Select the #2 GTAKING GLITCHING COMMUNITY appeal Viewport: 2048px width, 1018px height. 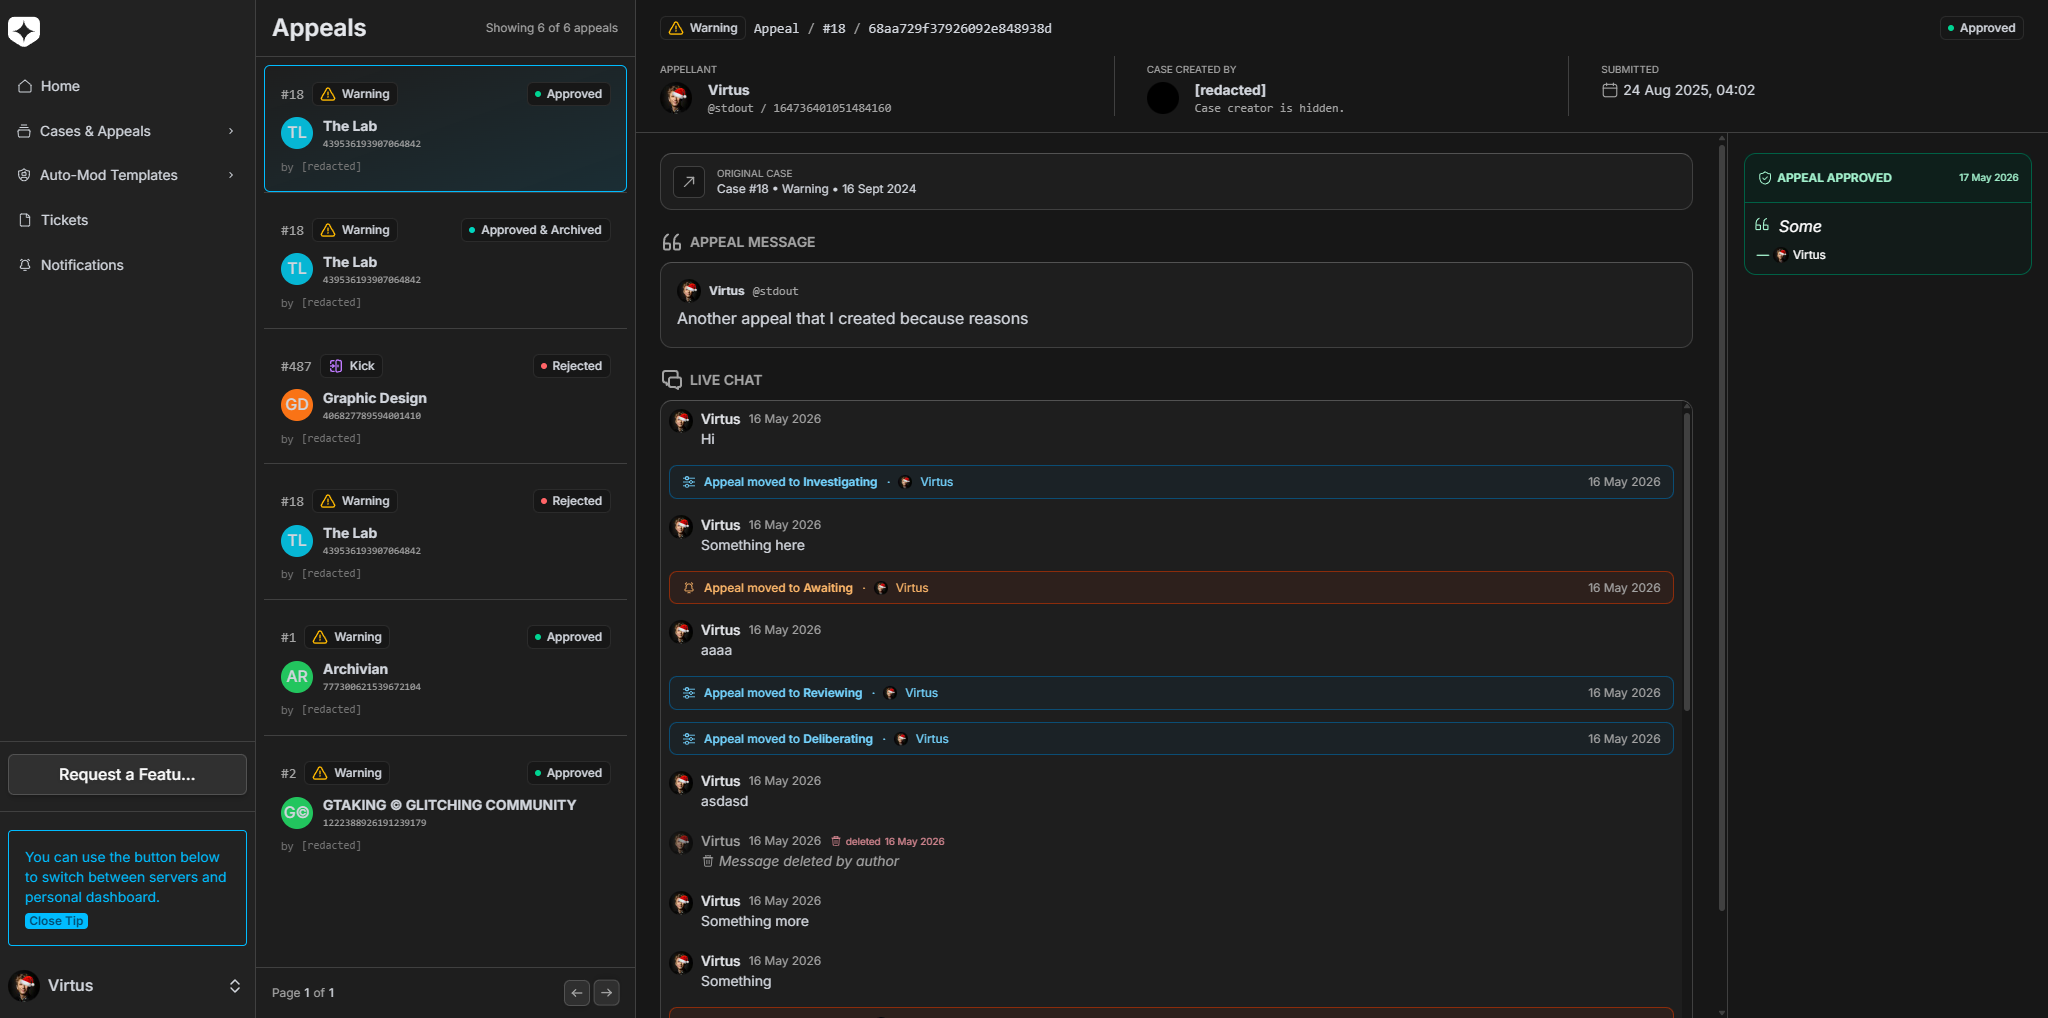point(445,808)
